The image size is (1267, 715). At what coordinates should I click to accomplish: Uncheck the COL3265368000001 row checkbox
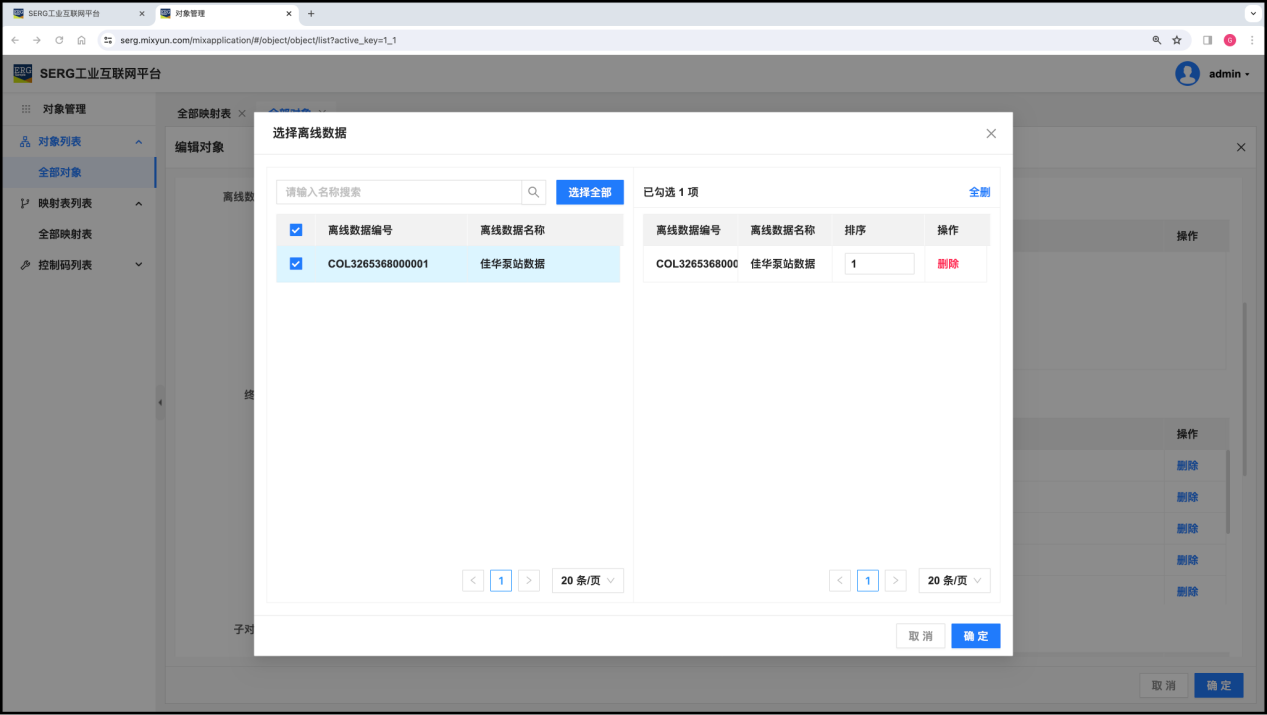point(296,264)
